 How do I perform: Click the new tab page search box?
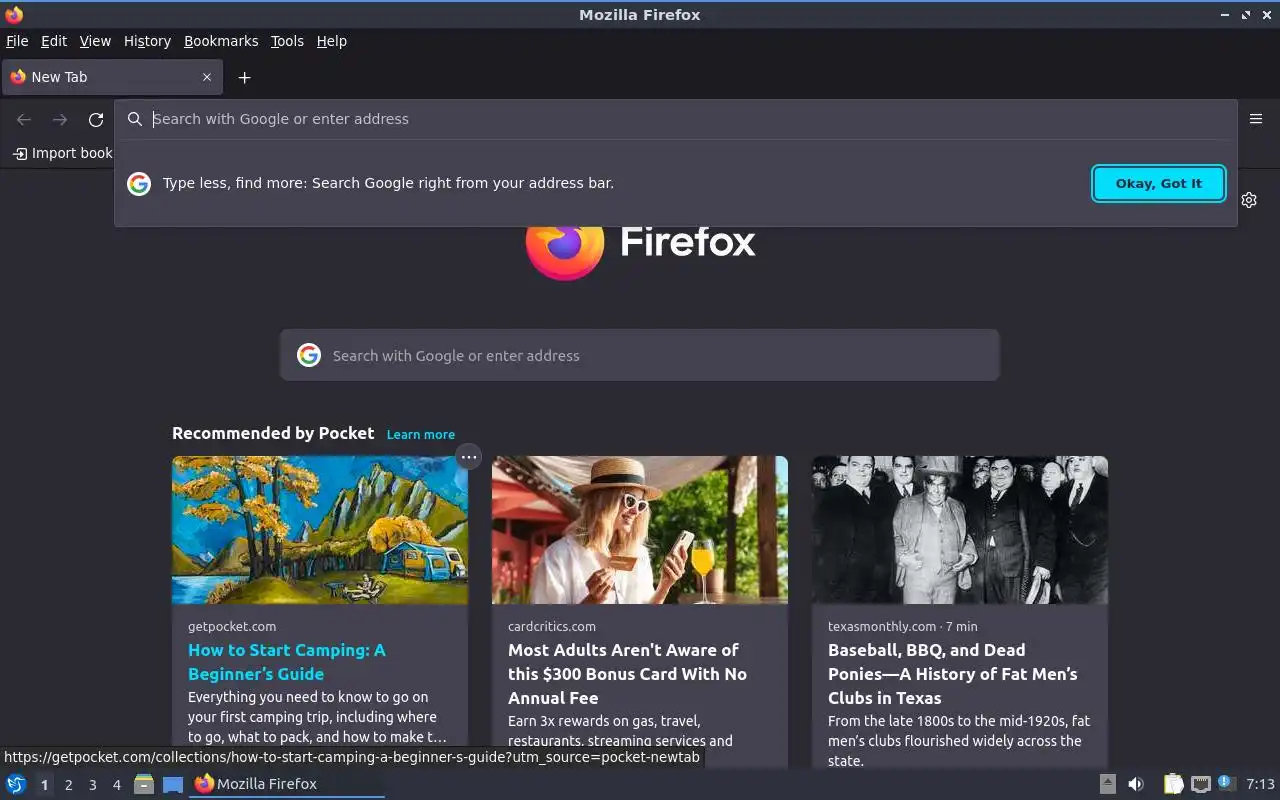(640, 355)
